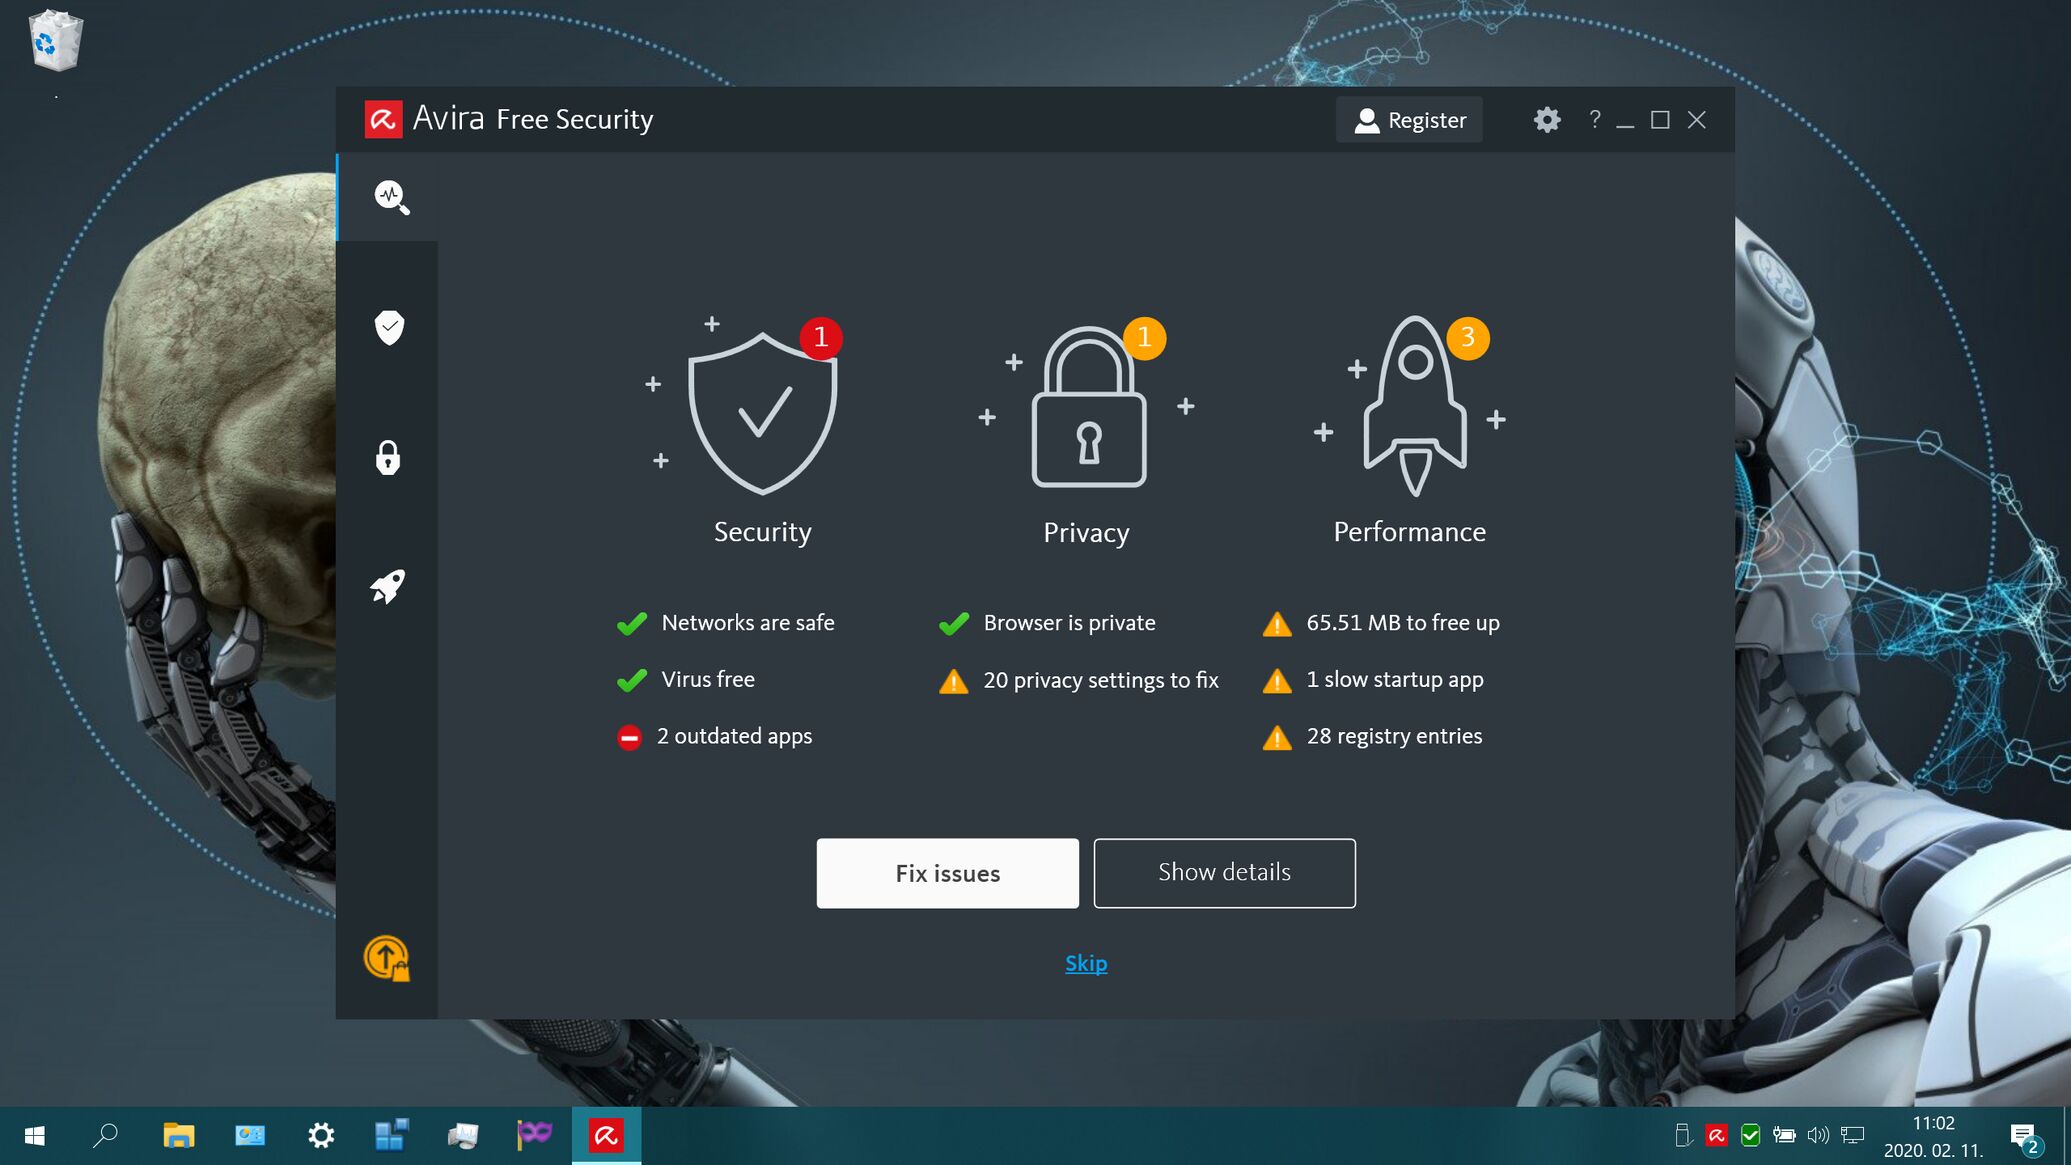Click green checkmark beside Virus free

[632, 681]
